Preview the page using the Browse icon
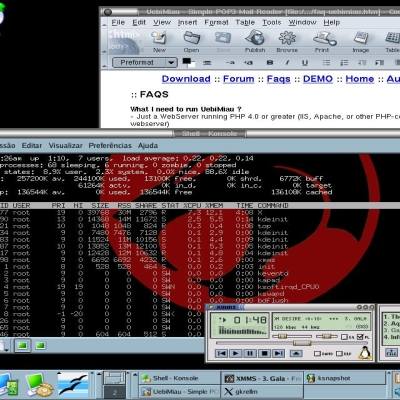This screenshot has width=400, height=400. (287, 41)
